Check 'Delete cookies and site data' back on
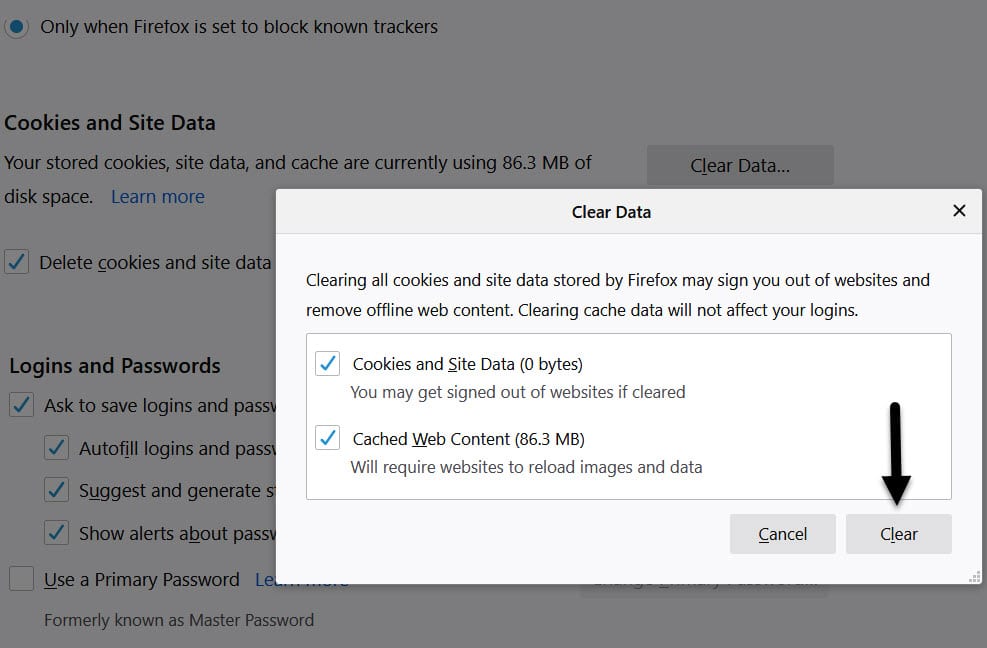987x648 pixels. point(16,262)
